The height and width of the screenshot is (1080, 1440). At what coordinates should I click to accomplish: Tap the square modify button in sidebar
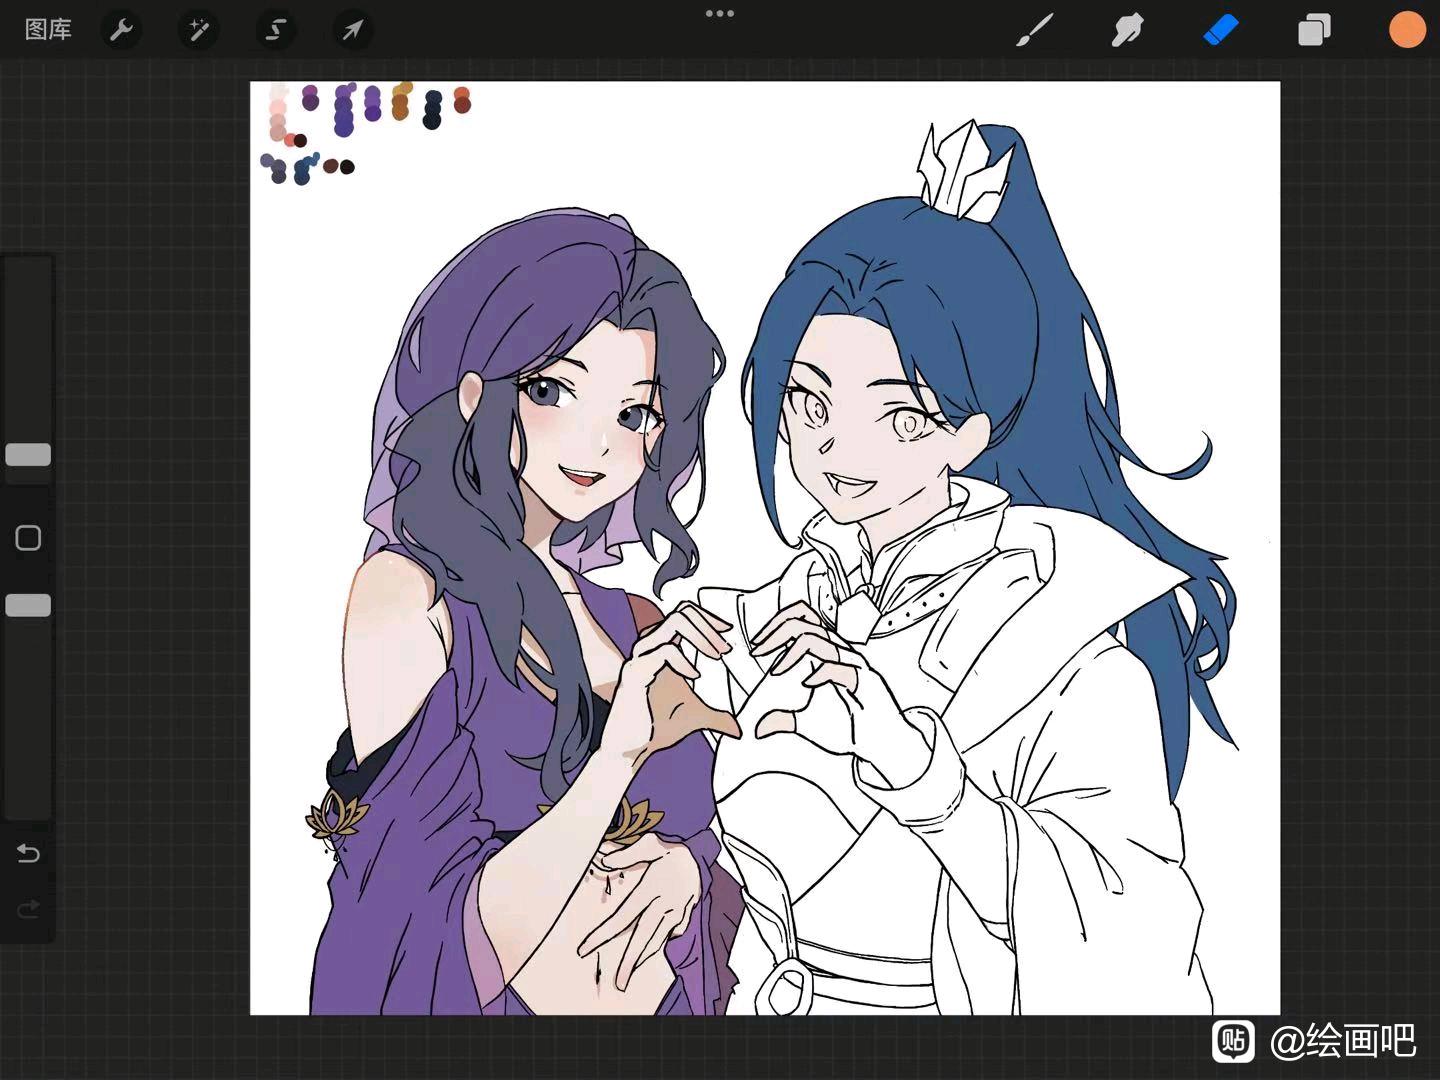tap(28, 538)
